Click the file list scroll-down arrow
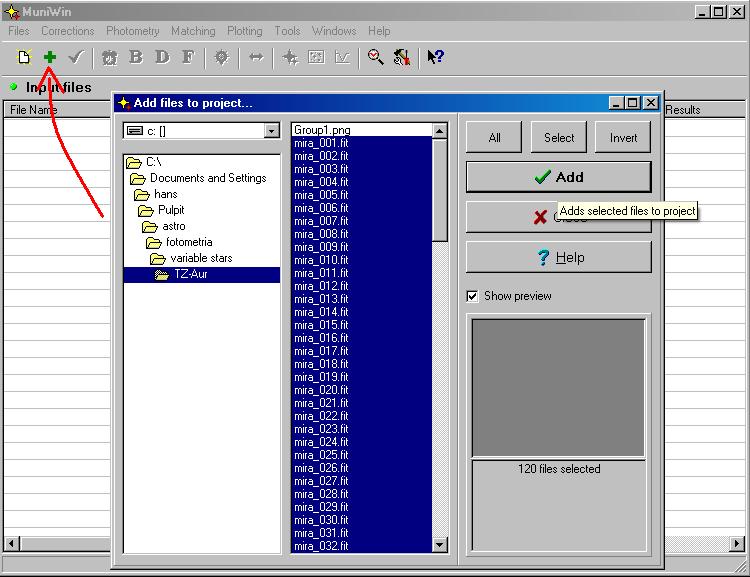The width and height of the screenshot is (750, 577). click(x=440, y=545)
